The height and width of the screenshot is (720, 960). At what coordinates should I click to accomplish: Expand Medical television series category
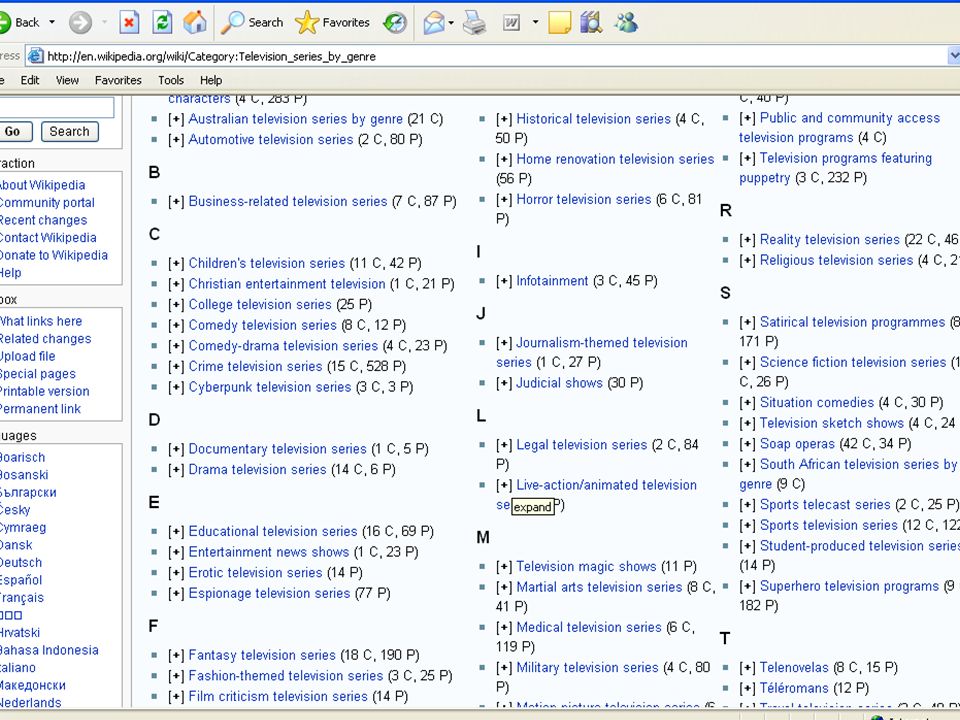click(504, 628)
